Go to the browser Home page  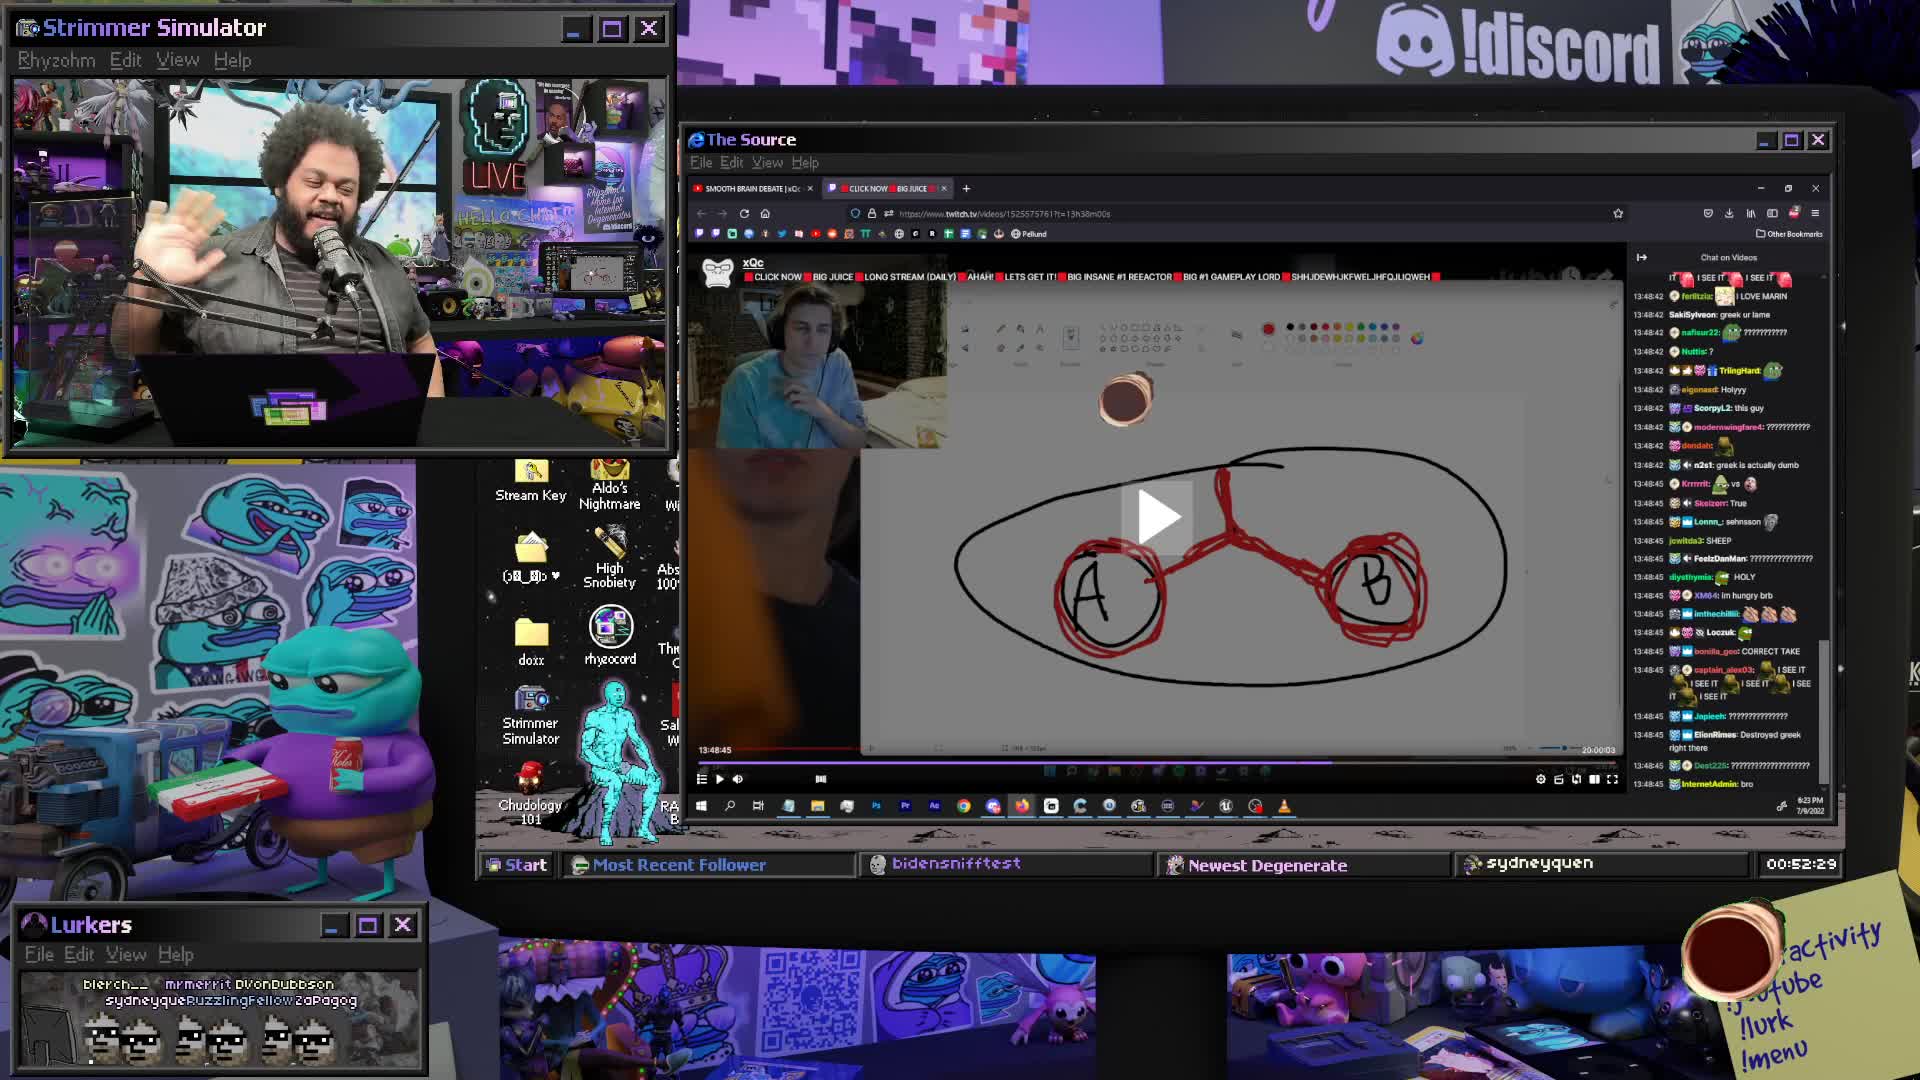click(x=765, y=213)
